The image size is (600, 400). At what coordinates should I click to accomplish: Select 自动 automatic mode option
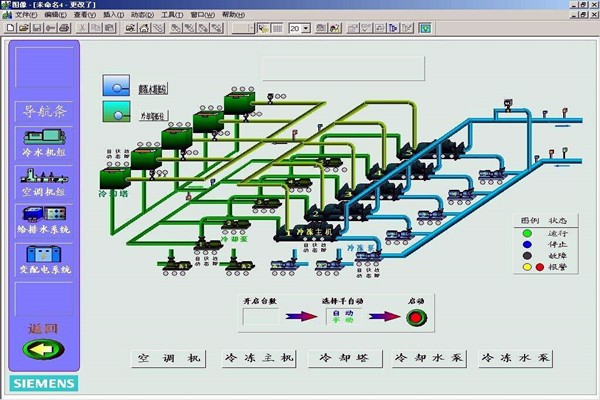click(342, 312)
